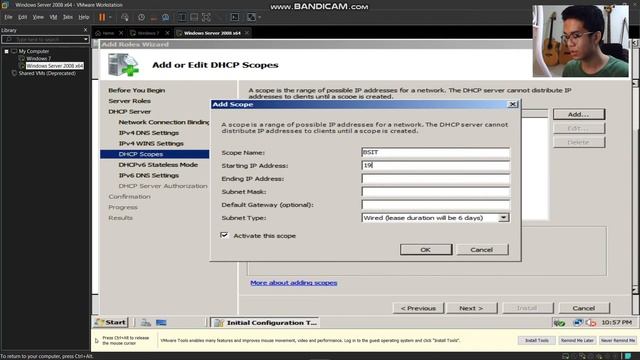Screen dimensions: 640x360
Task: Click the Stretch Guest display icon
Action: pyautogui.click(x=251, y=17)
